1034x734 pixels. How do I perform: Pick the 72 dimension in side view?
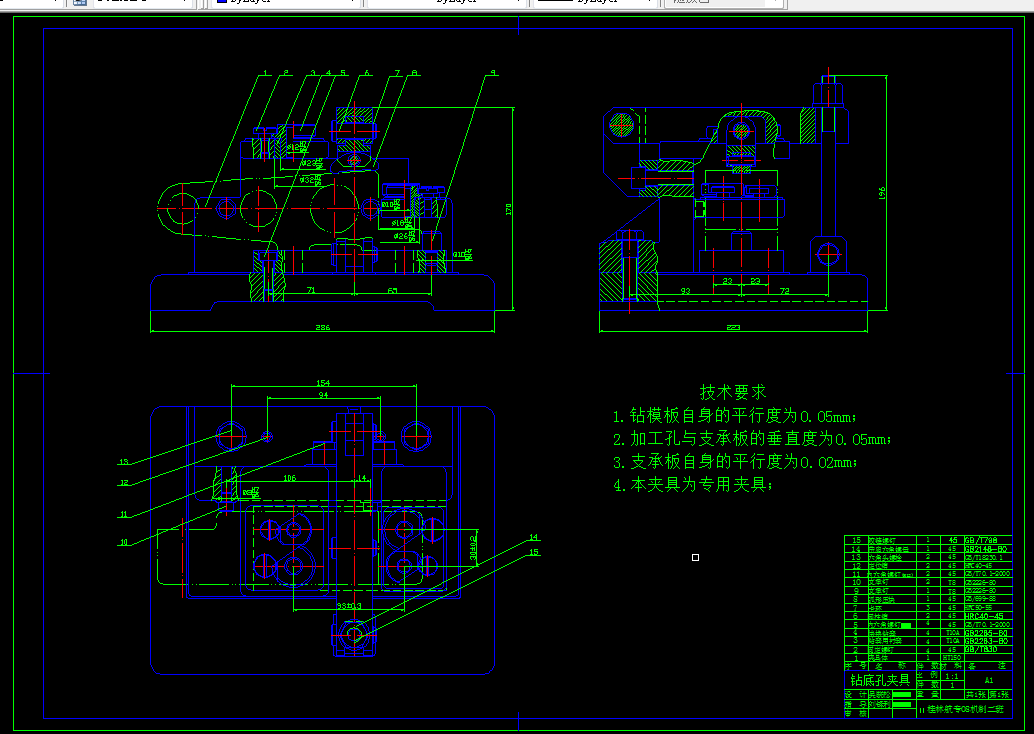coord(785,290)
